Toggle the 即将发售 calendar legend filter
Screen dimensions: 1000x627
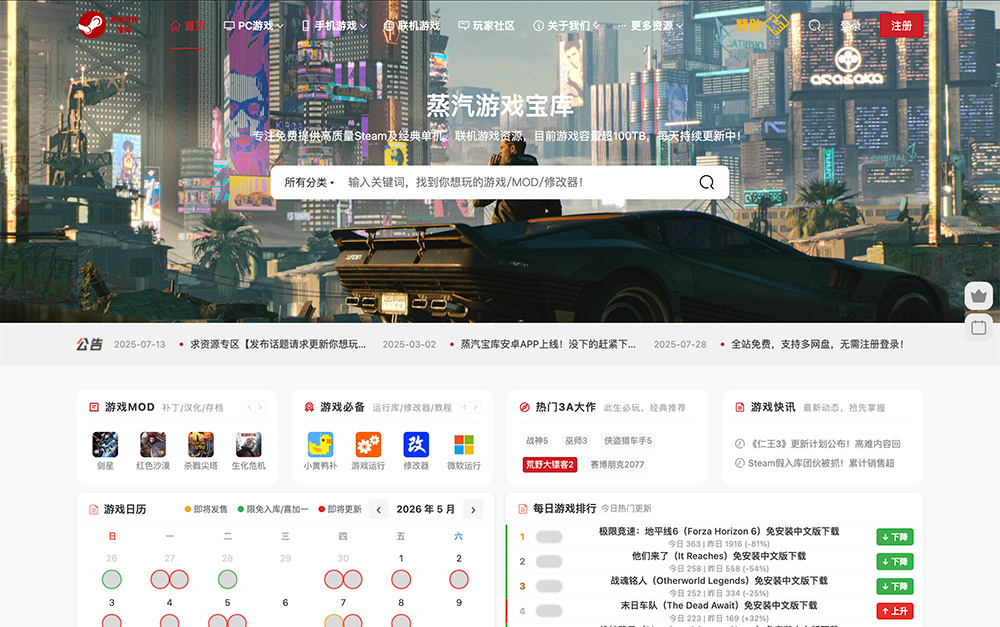[206, 509]
